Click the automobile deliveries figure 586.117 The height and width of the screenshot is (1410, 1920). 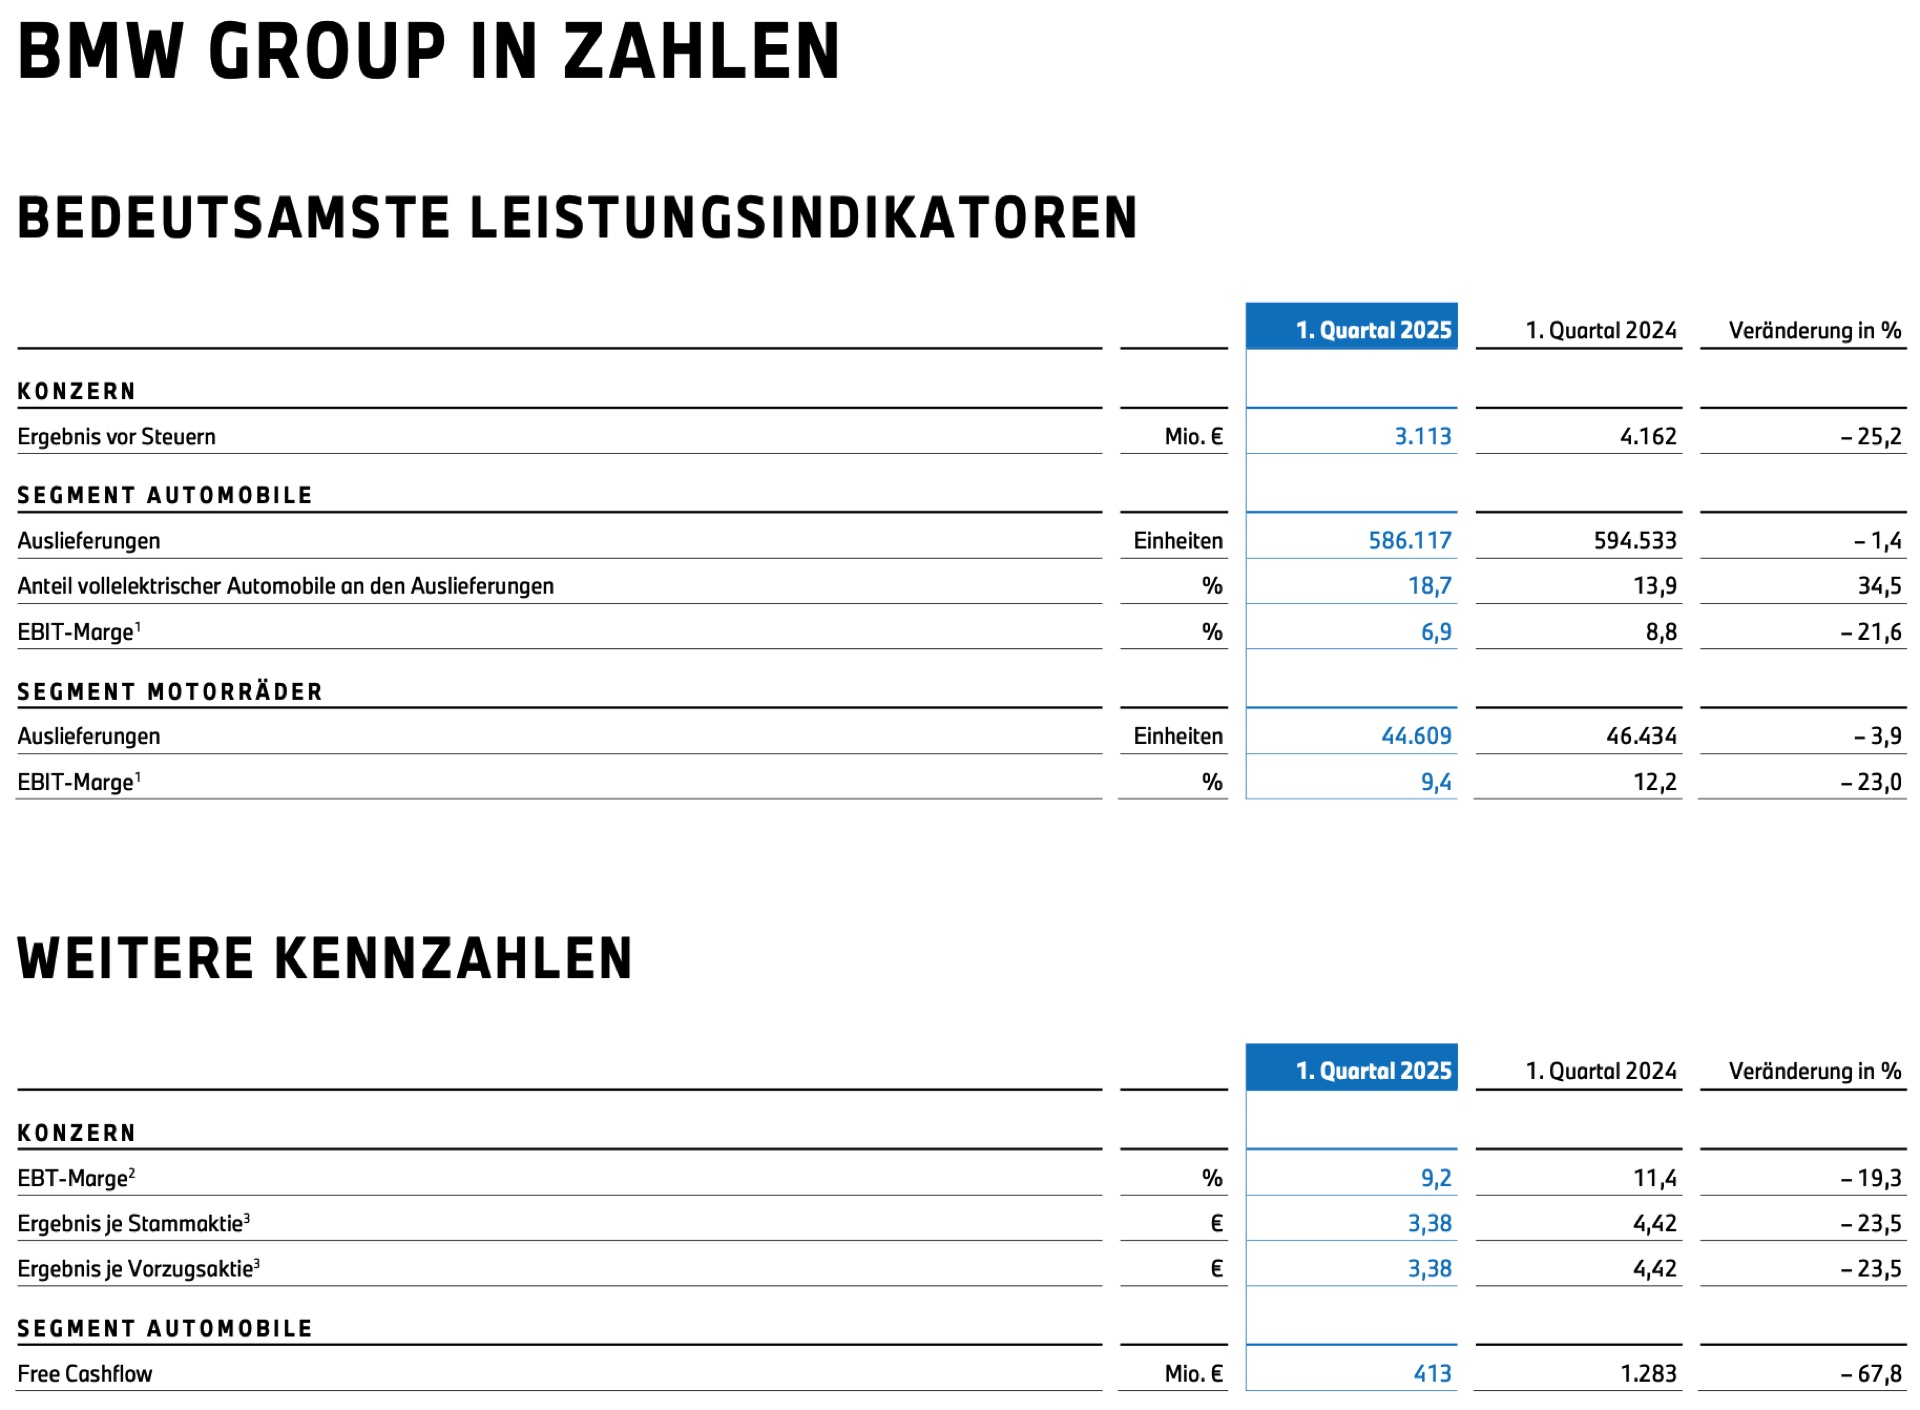point(1409,541)
